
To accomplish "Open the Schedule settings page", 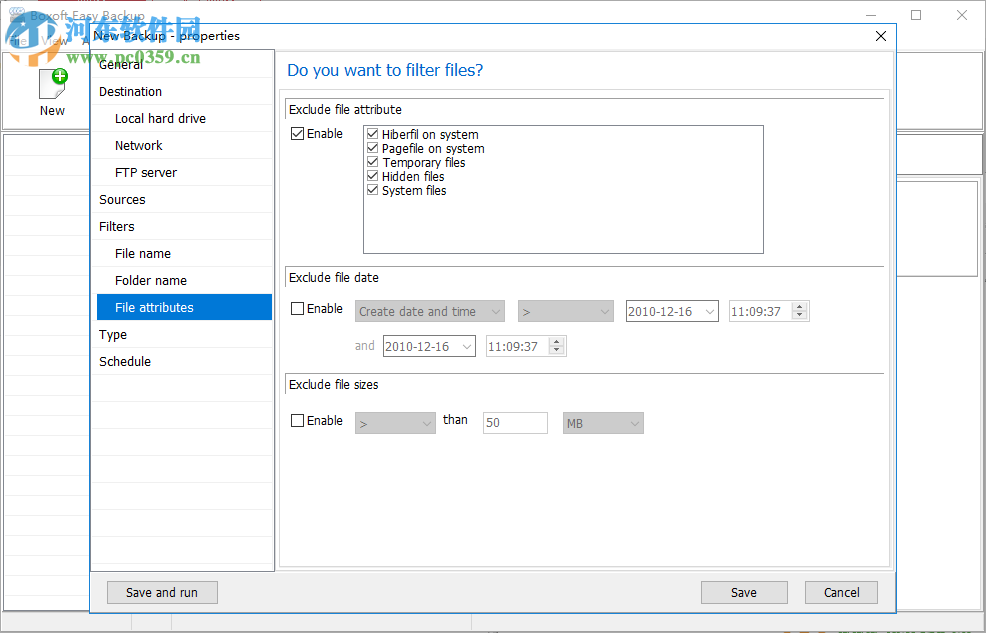I will click(x=125, y=361).
